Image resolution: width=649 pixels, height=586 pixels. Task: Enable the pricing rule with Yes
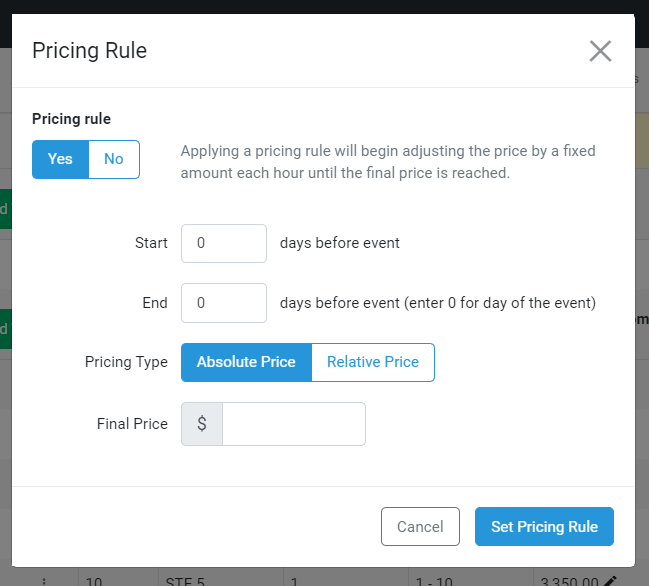pyautogui.click(x=60, y=159)
